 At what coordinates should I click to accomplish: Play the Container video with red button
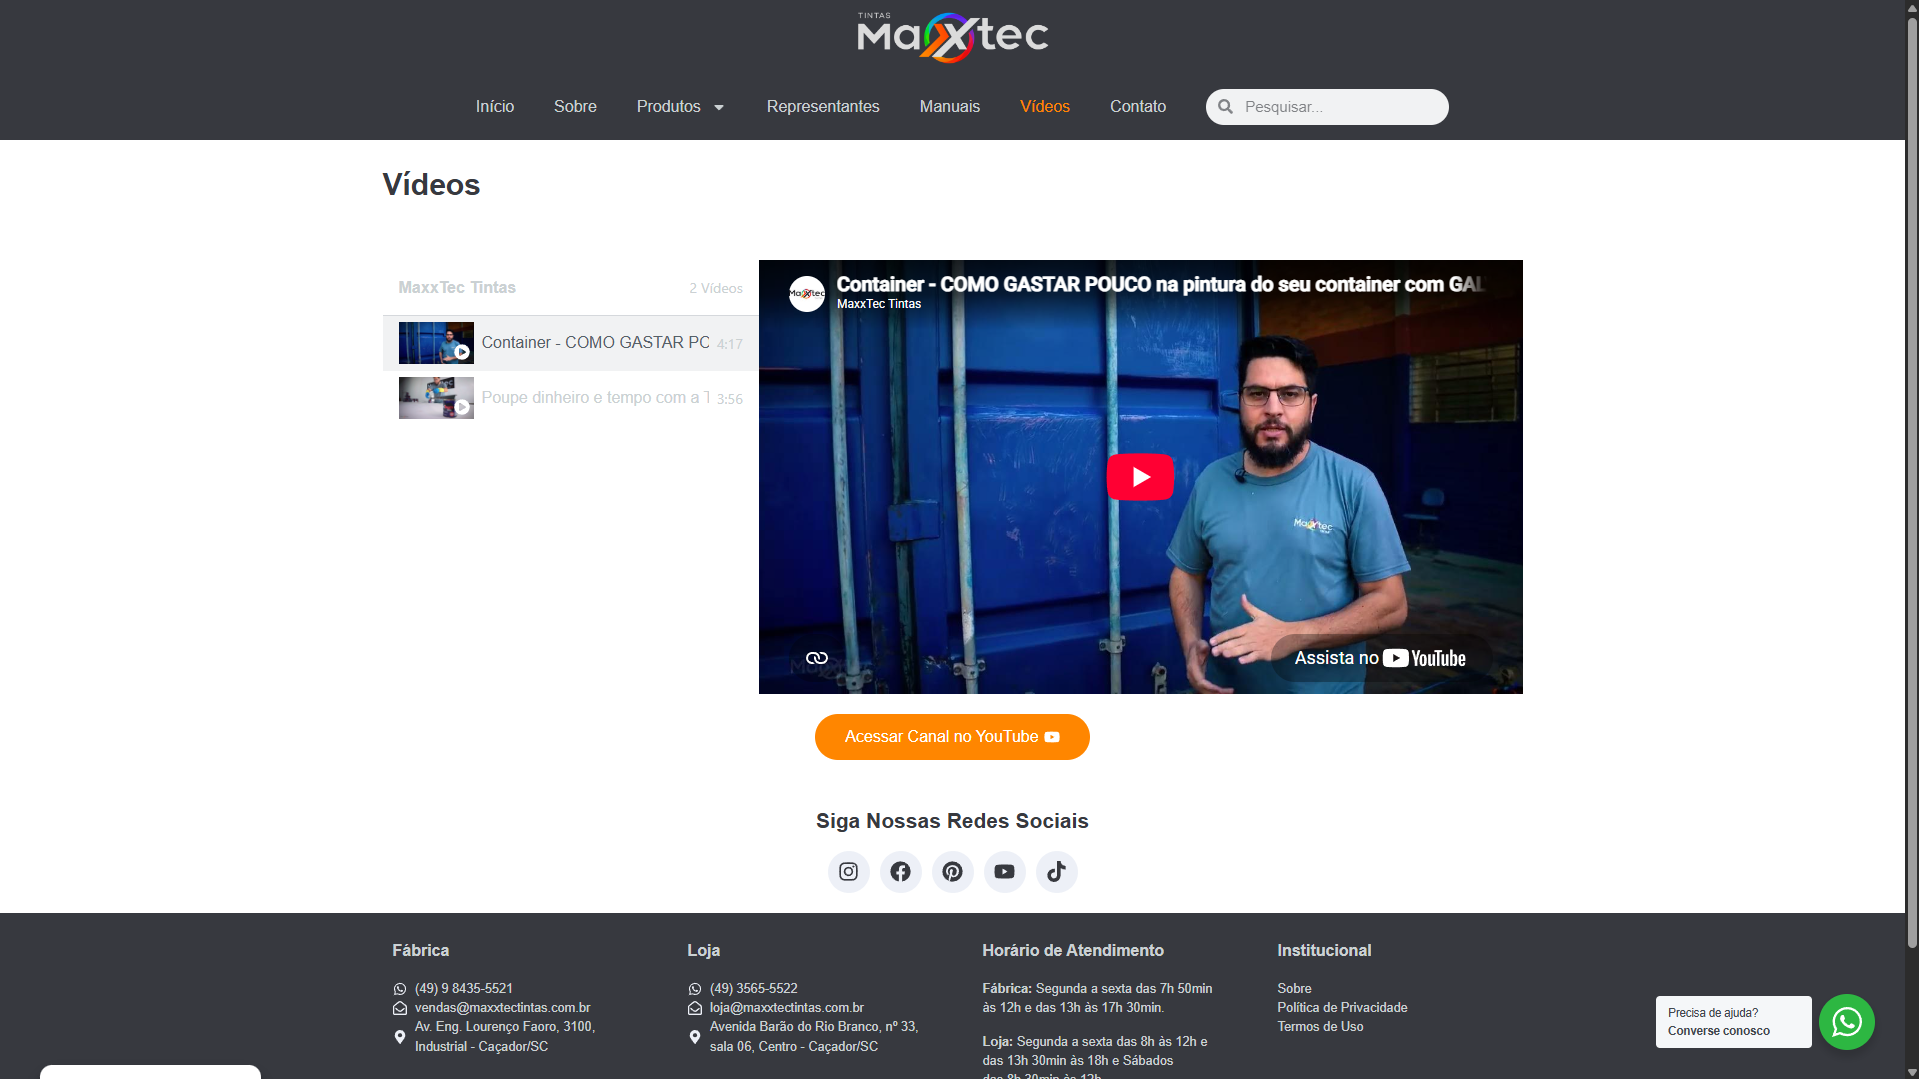pyautogui.click(x=1140, y=477)
